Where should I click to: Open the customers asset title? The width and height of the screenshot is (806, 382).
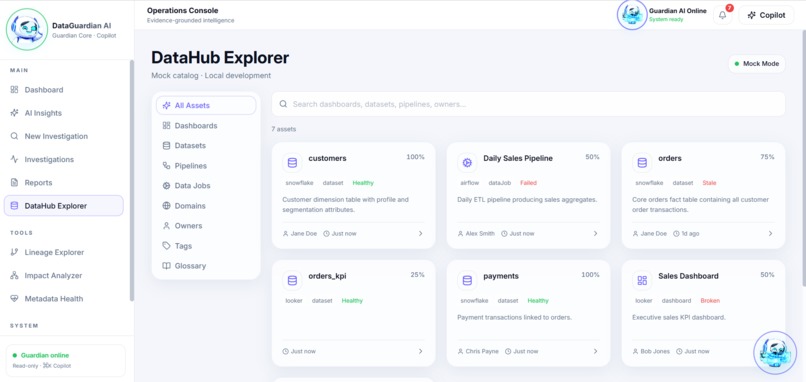click(327, 158)
